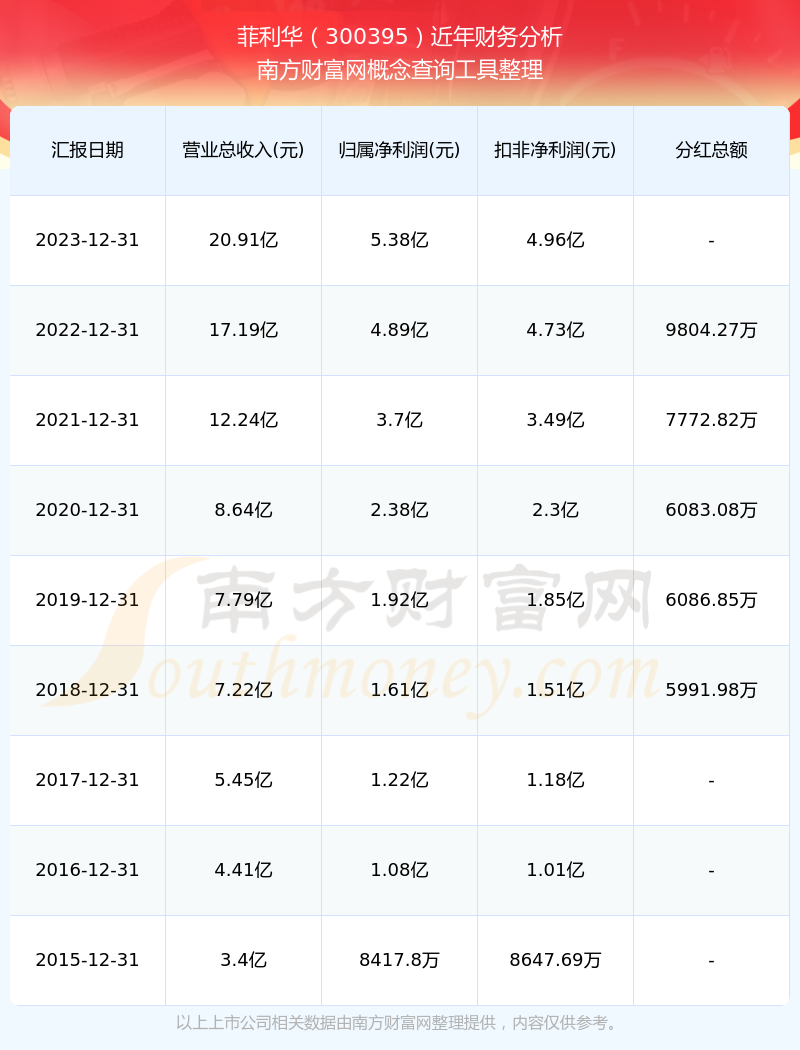Click the date cell 2020-12-31

tap(88, 510)
